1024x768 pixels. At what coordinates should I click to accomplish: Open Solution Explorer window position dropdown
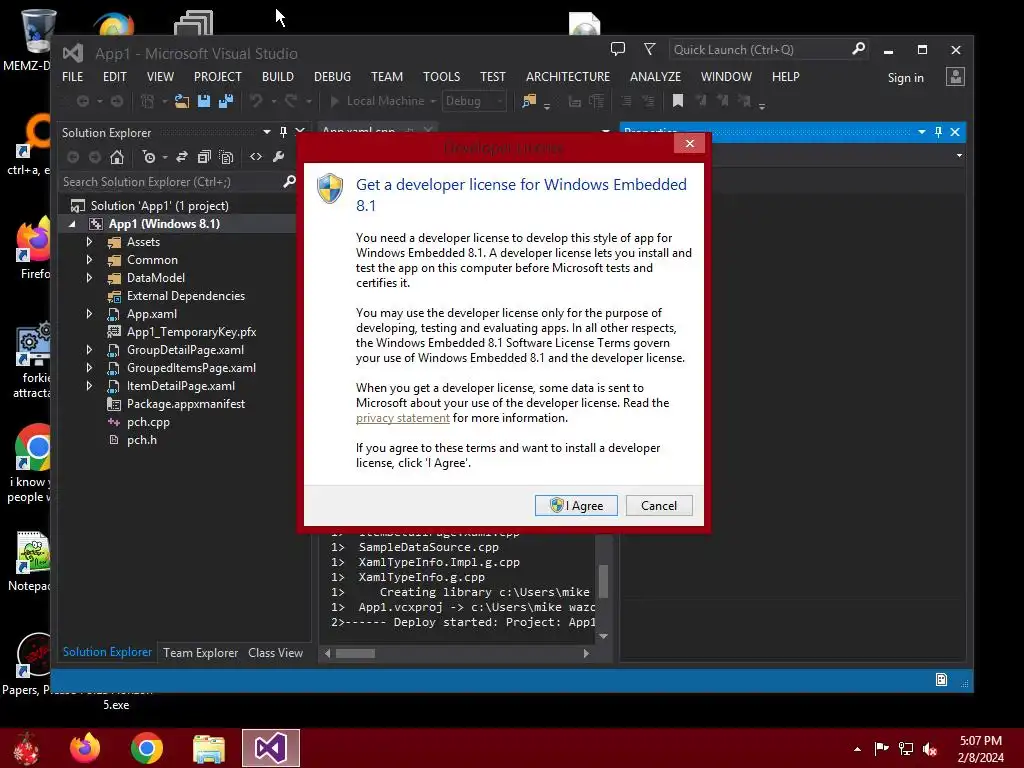(266, 132)
